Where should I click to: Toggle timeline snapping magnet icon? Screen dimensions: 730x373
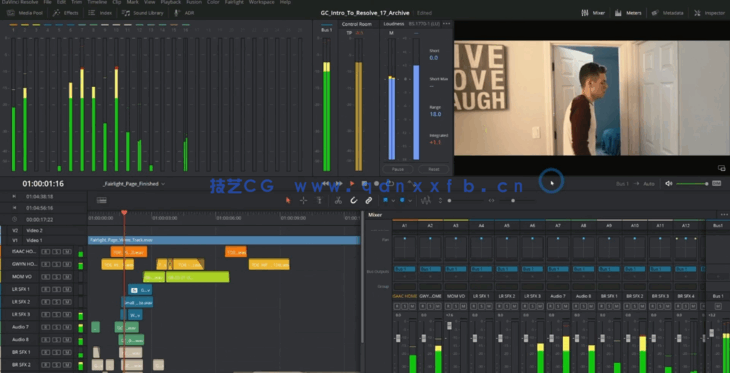click(x=353, y=200)
